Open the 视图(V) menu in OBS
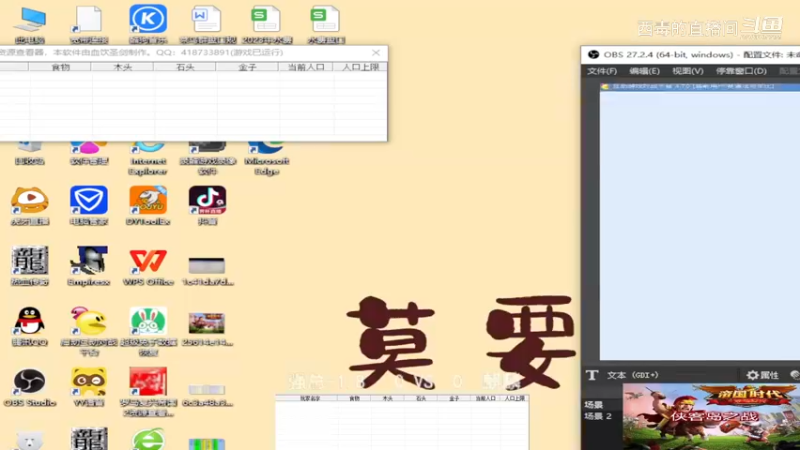800x450 pixels. 687,71
